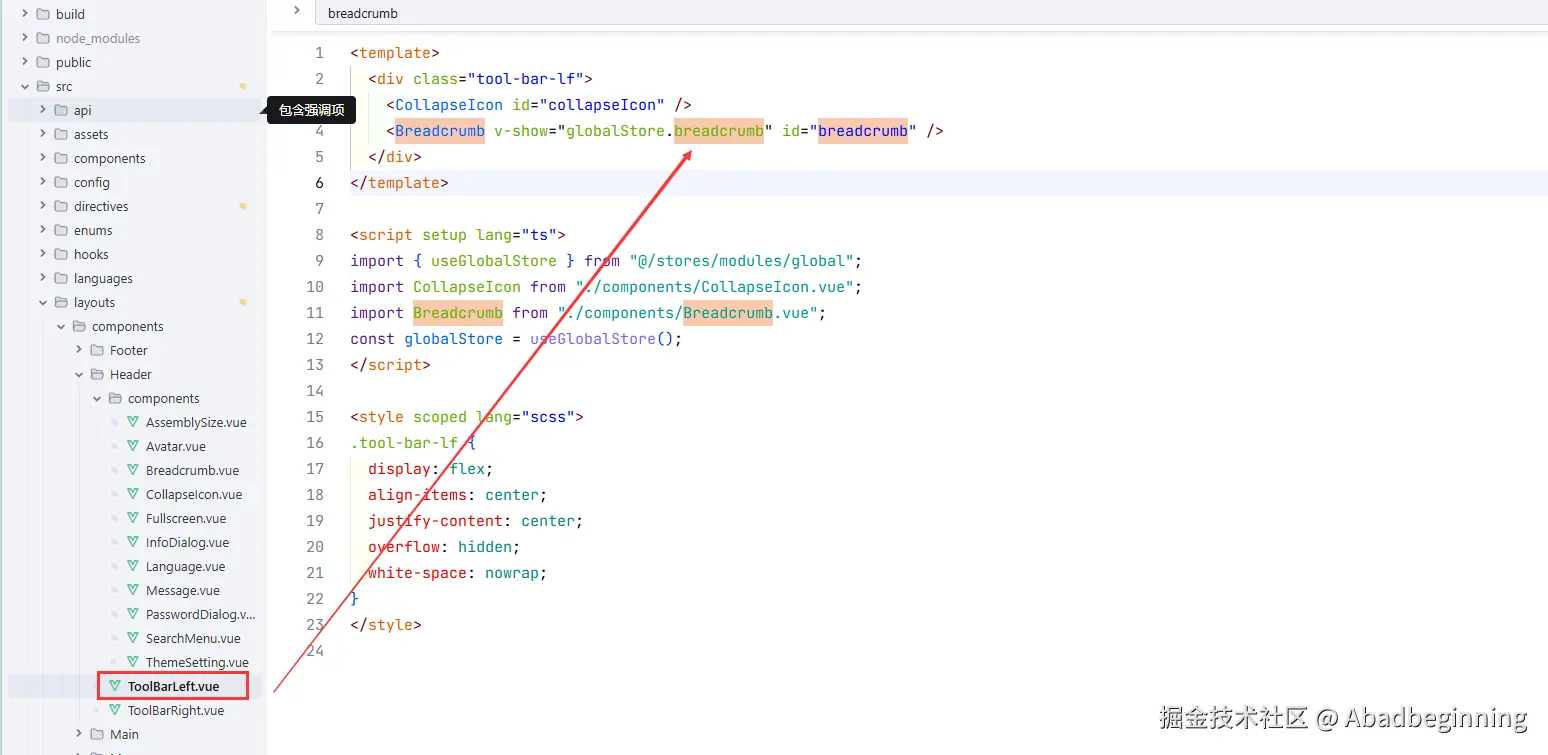Viewport: 1548px width, 755px height.
Task: Click "@/stores/modules/global" import path
Action: (x=741, y=261)
